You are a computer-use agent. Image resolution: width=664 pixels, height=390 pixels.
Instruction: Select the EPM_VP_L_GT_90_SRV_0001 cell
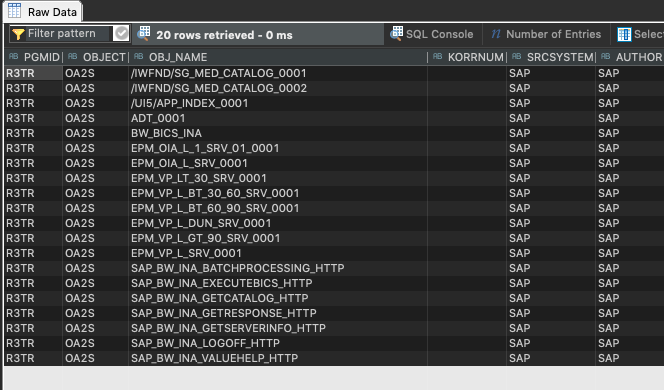[278, 238]
